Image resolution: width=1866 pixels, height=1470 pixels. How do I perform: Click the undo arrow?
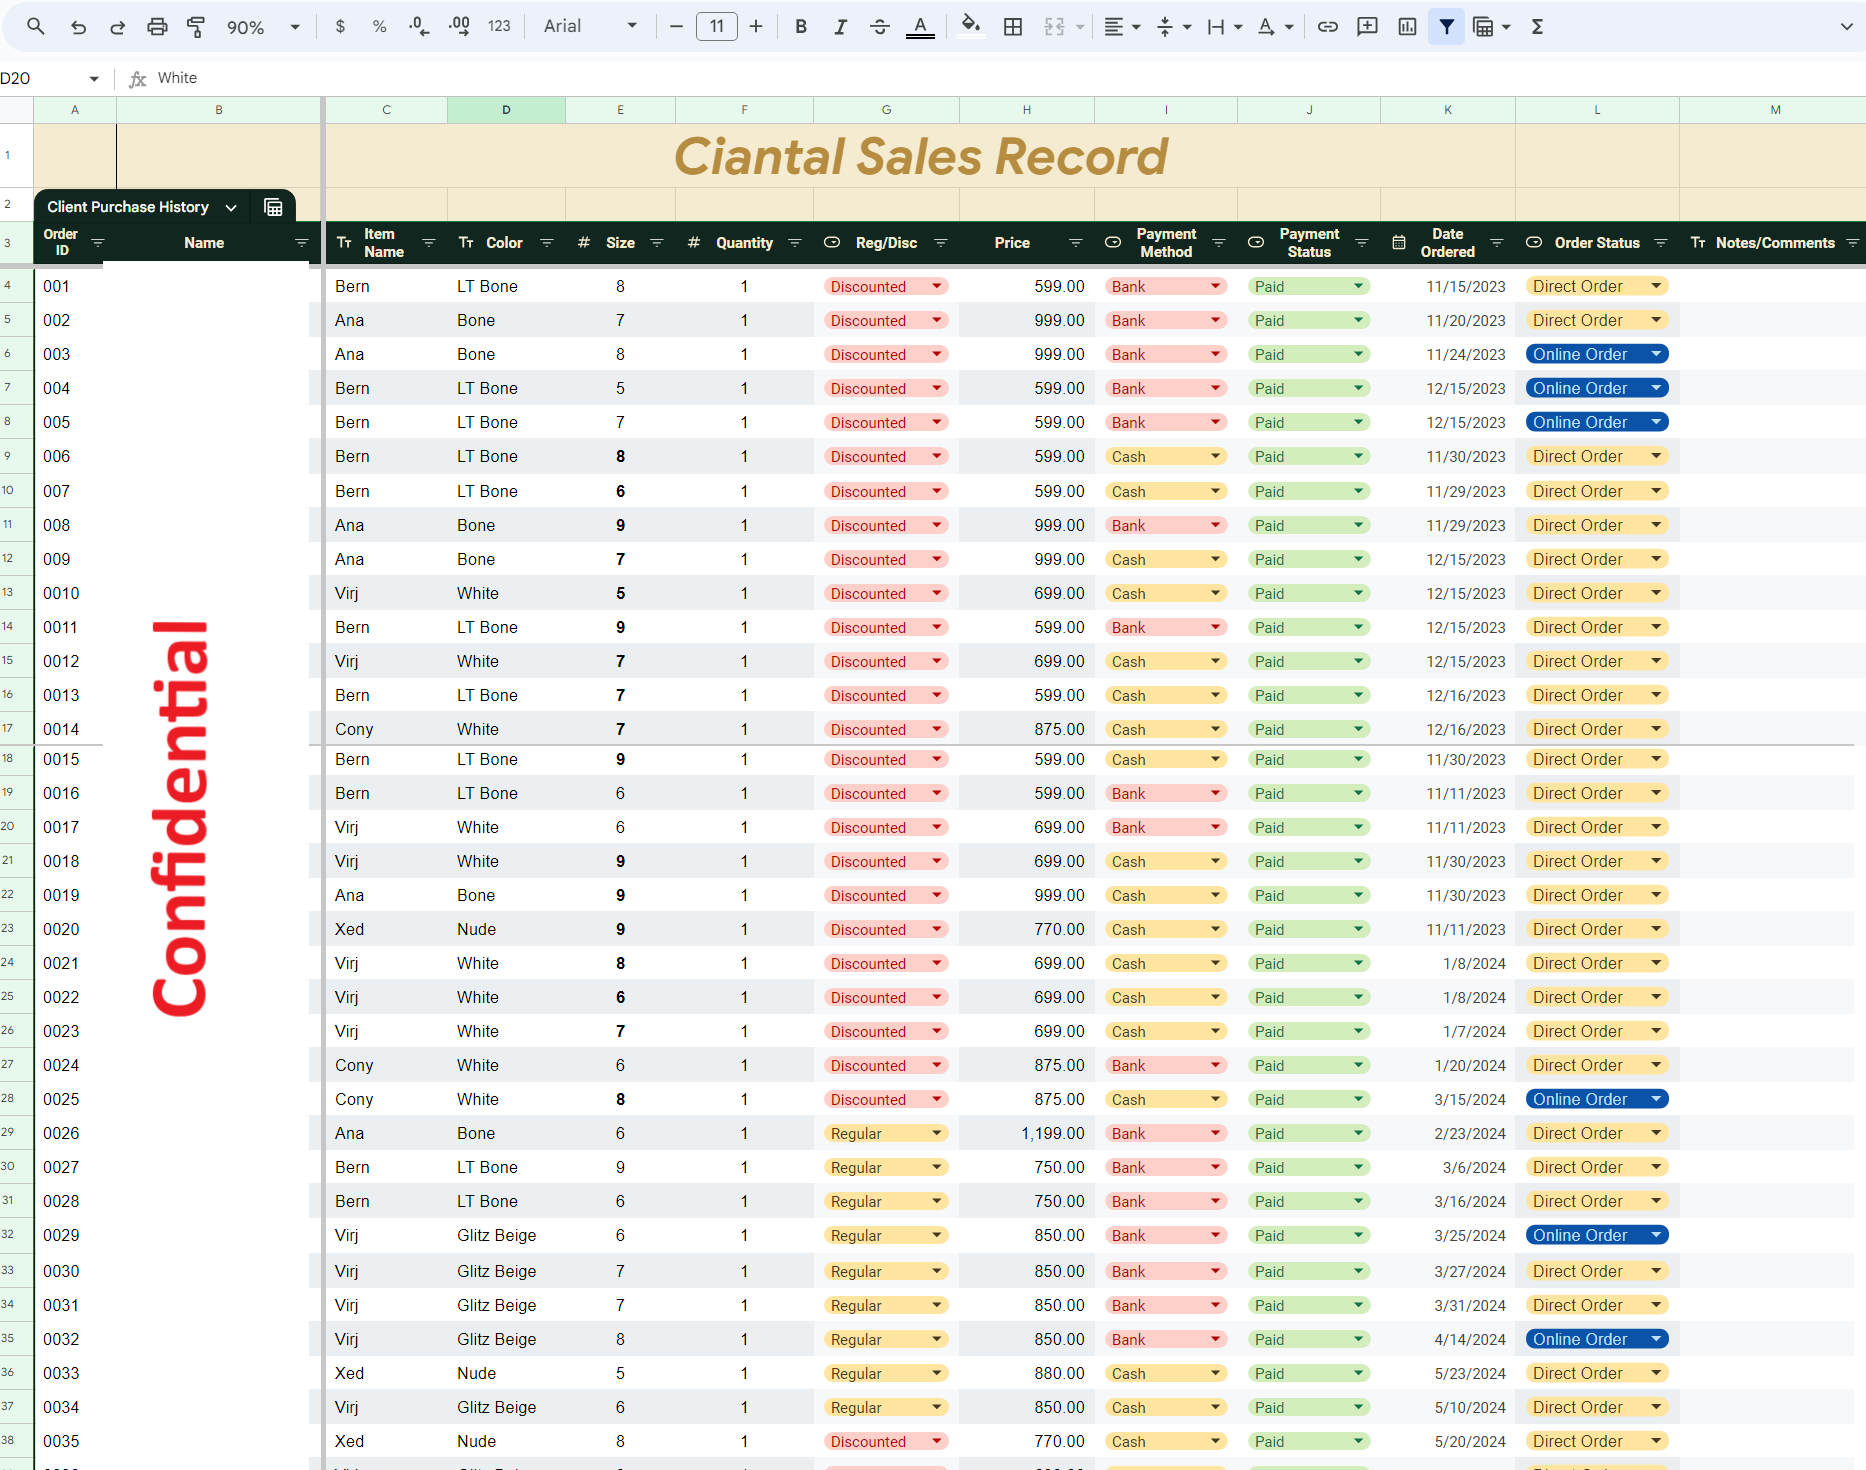coord(78,27)
